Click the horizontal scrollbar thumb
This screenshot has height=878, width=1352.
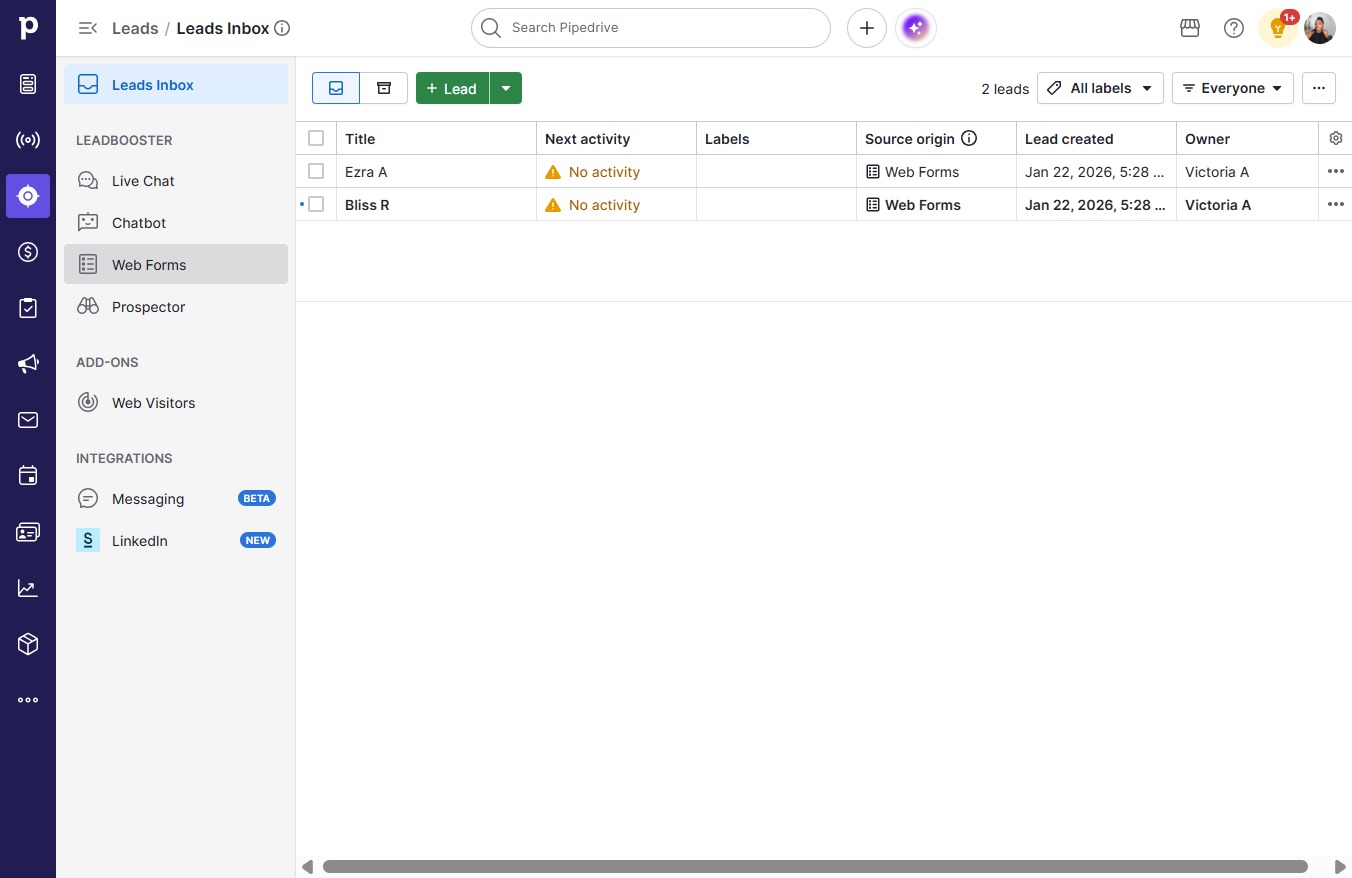click(x=815, y=866)
